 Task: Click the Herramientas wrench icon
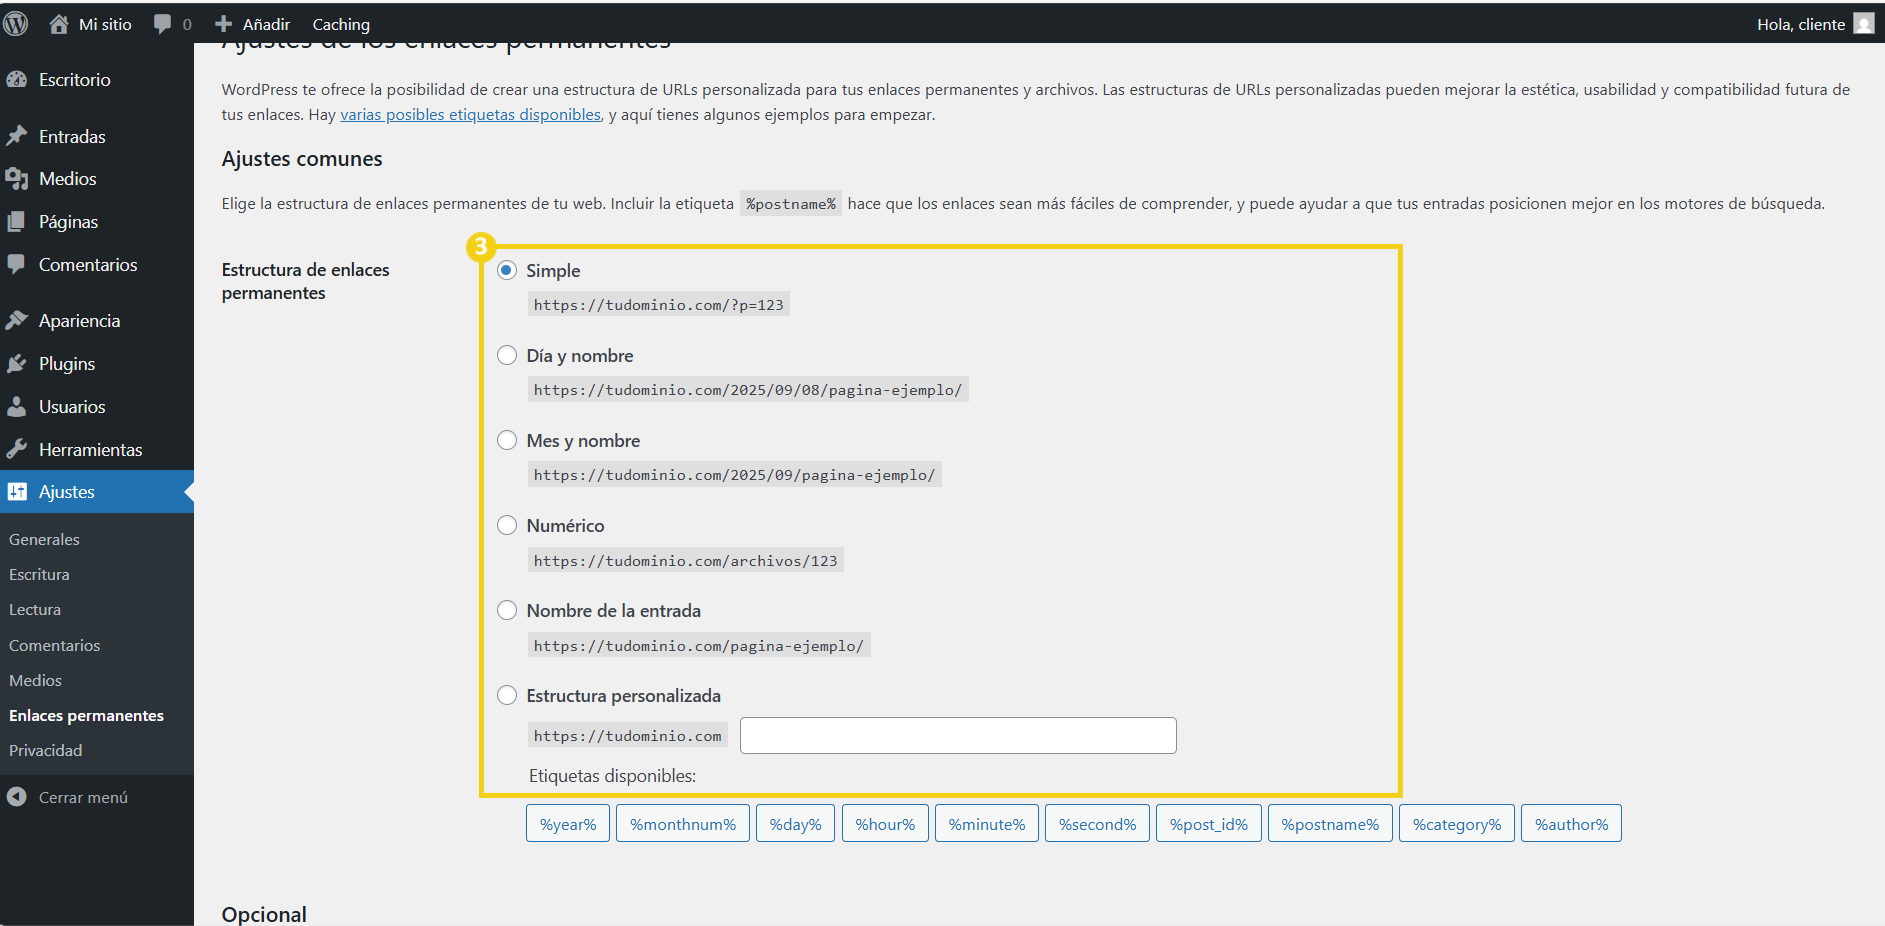pos(17,450)
